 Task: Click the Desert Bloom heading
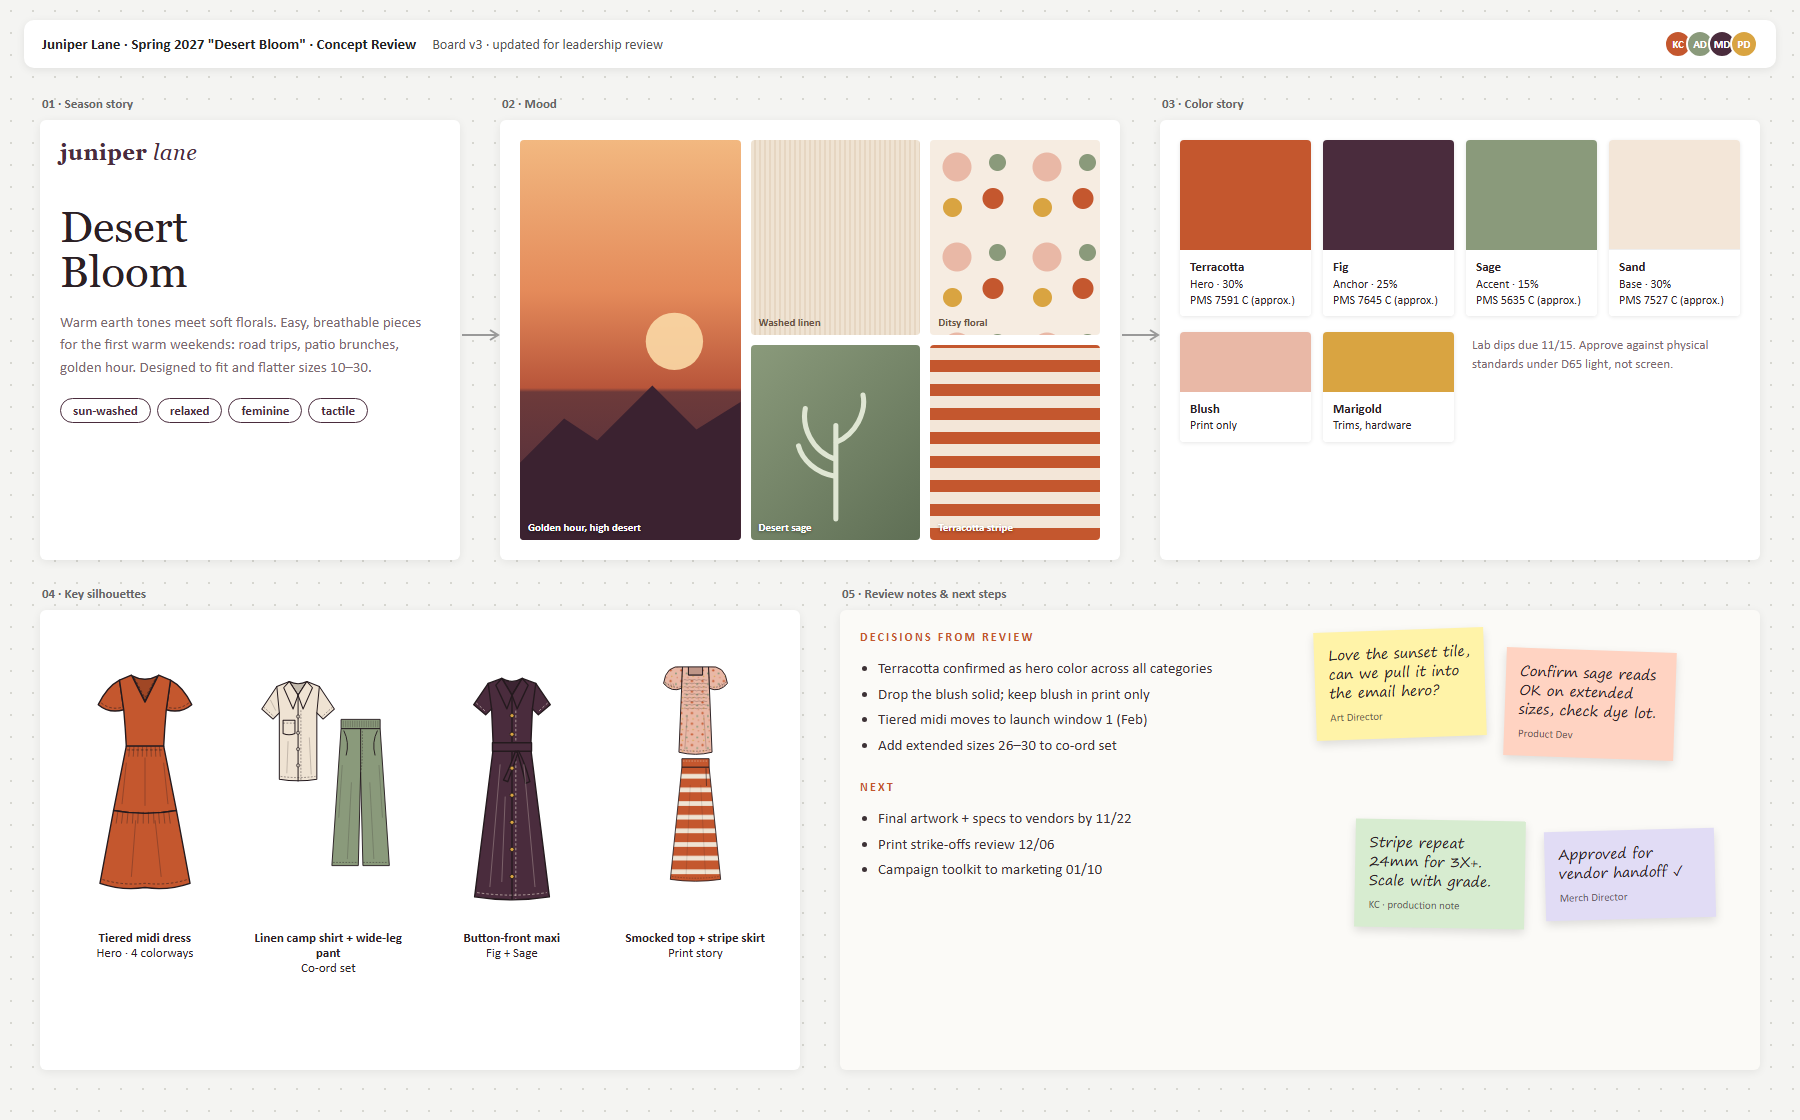124,250
